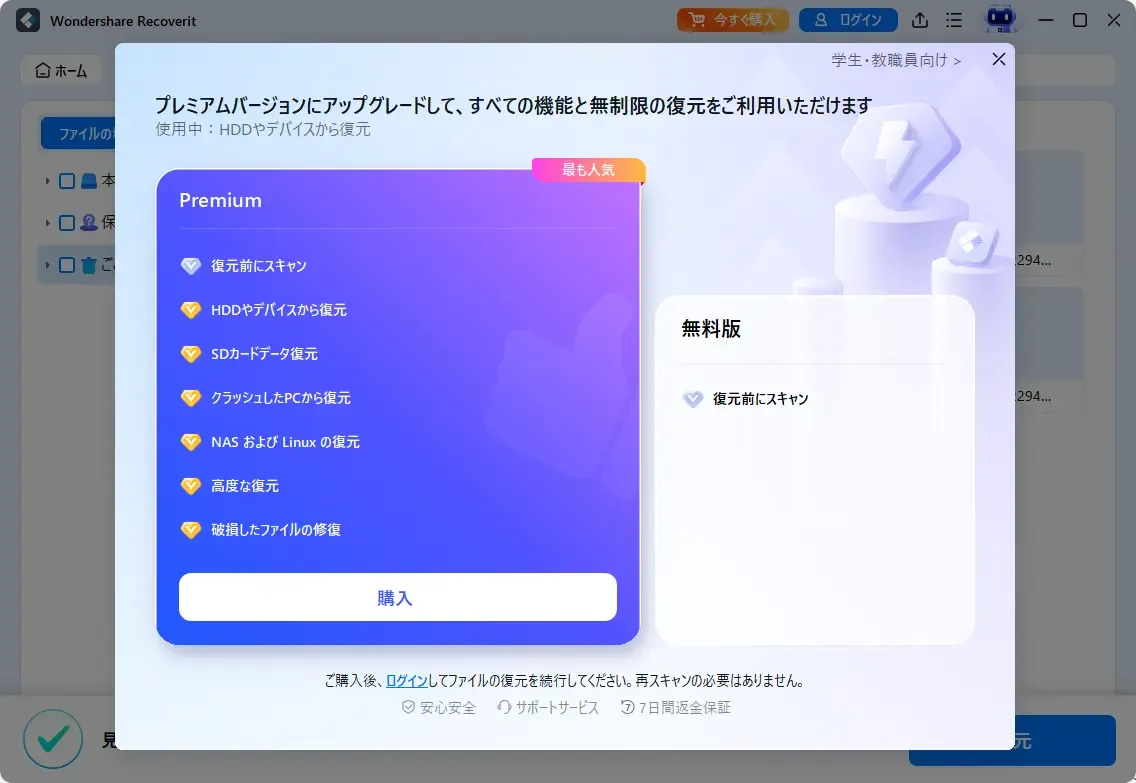Click gold diamond beside クラッシュしたPCから復元
The height and width of the screenshot is (783, 1136).
click(191, 398)
